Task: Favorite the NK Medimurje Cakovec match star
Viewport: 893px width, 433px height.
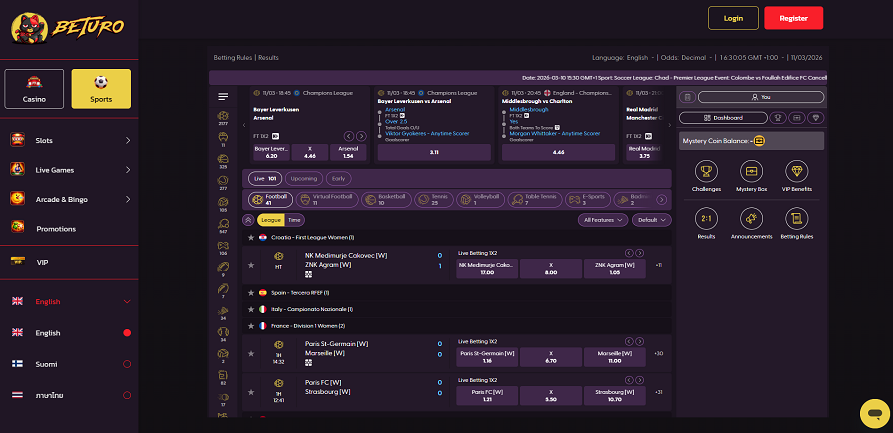Action: click(x=251, y=265)
